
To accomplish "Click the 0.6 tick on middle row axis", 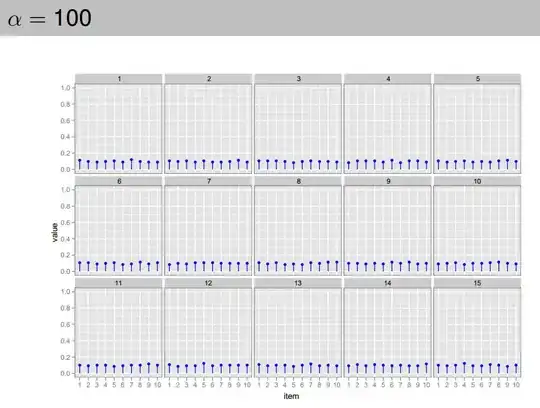I will click(x=65, y=223).
